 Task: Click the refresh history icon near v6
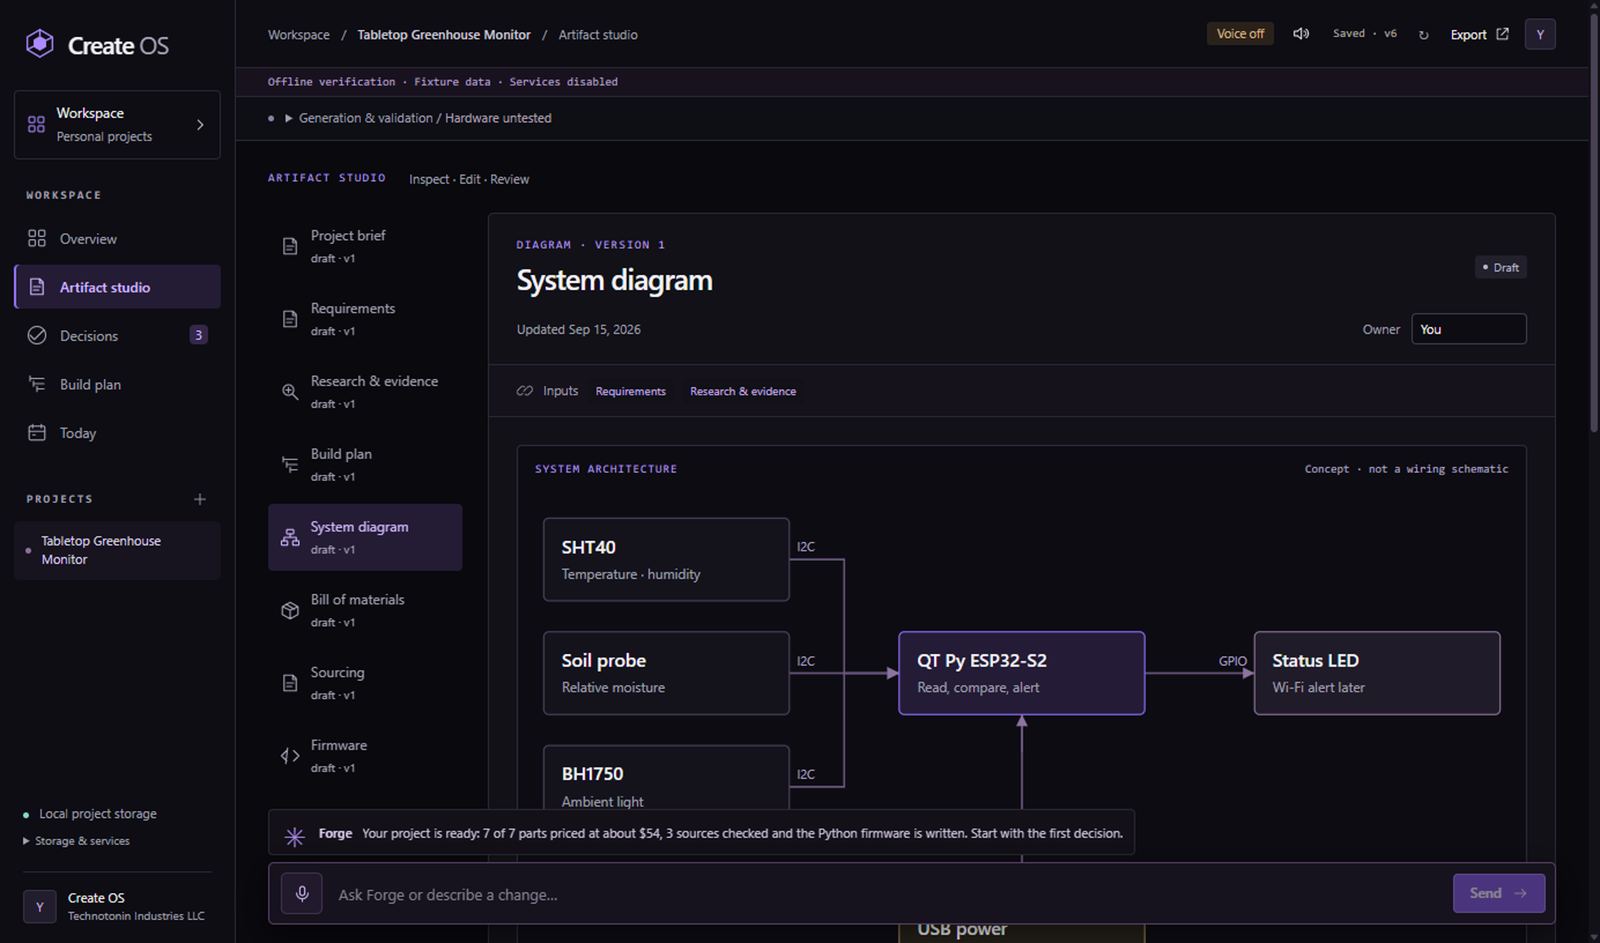[x=1423, y=35]
